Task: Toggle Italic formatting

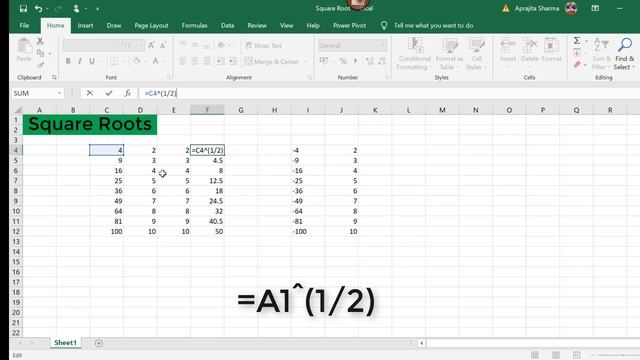Action: click(x=80, y=61)
